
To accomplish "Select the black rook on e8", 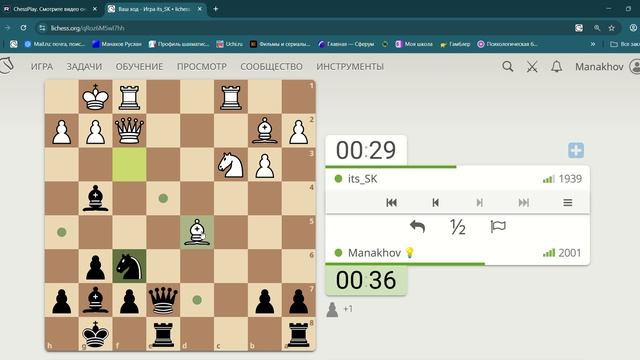I will pos(163,334).
